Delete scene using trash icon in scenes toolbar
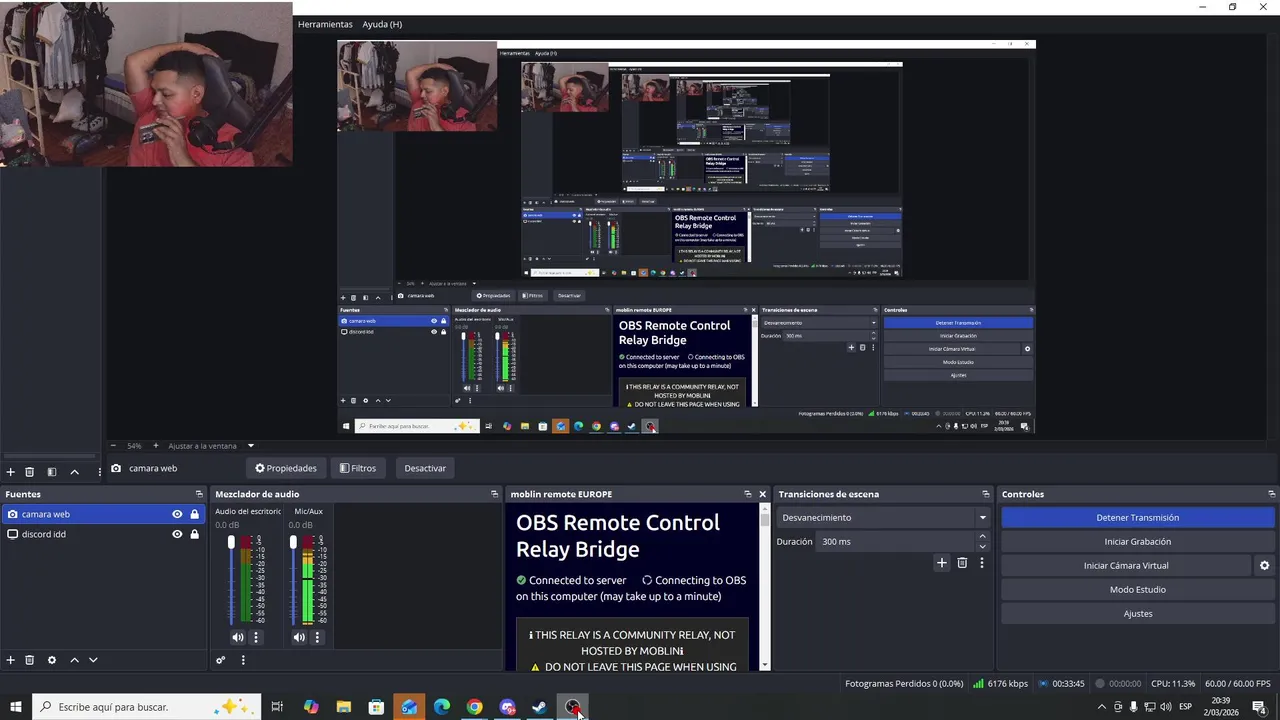The image size is (1280, 720). pos(30,472)
